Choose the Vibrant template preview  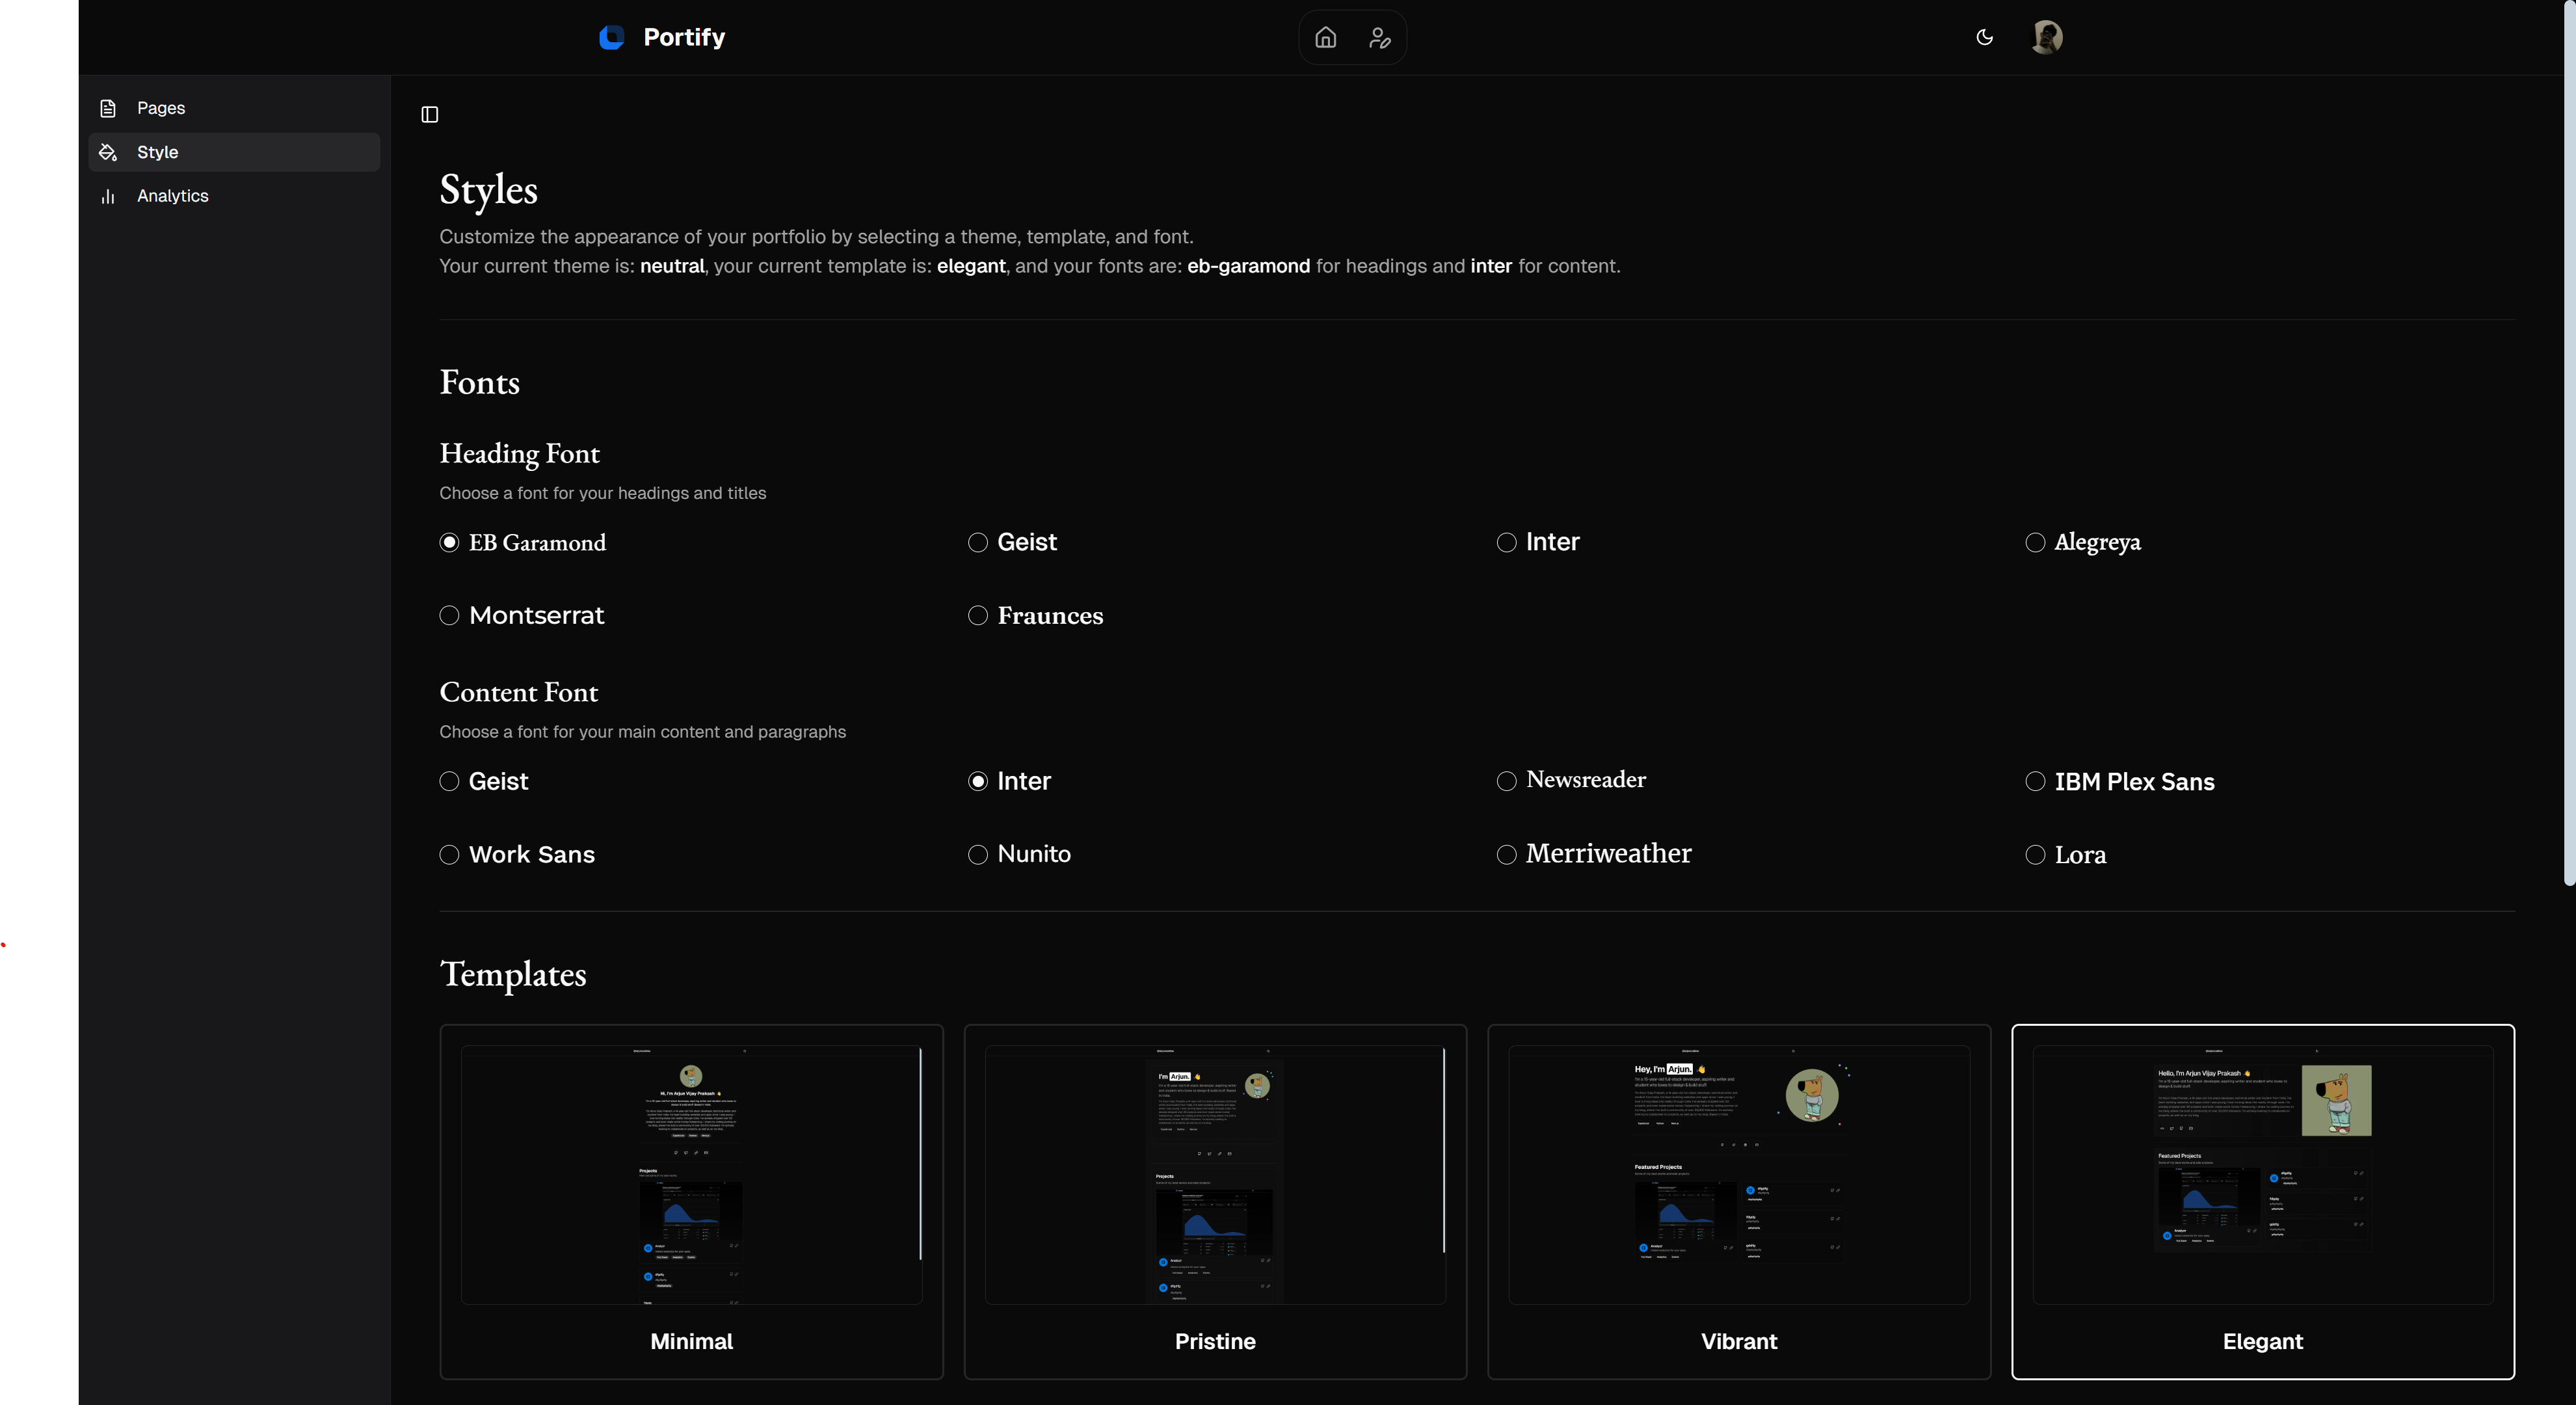click(x=1739, y=1174)
